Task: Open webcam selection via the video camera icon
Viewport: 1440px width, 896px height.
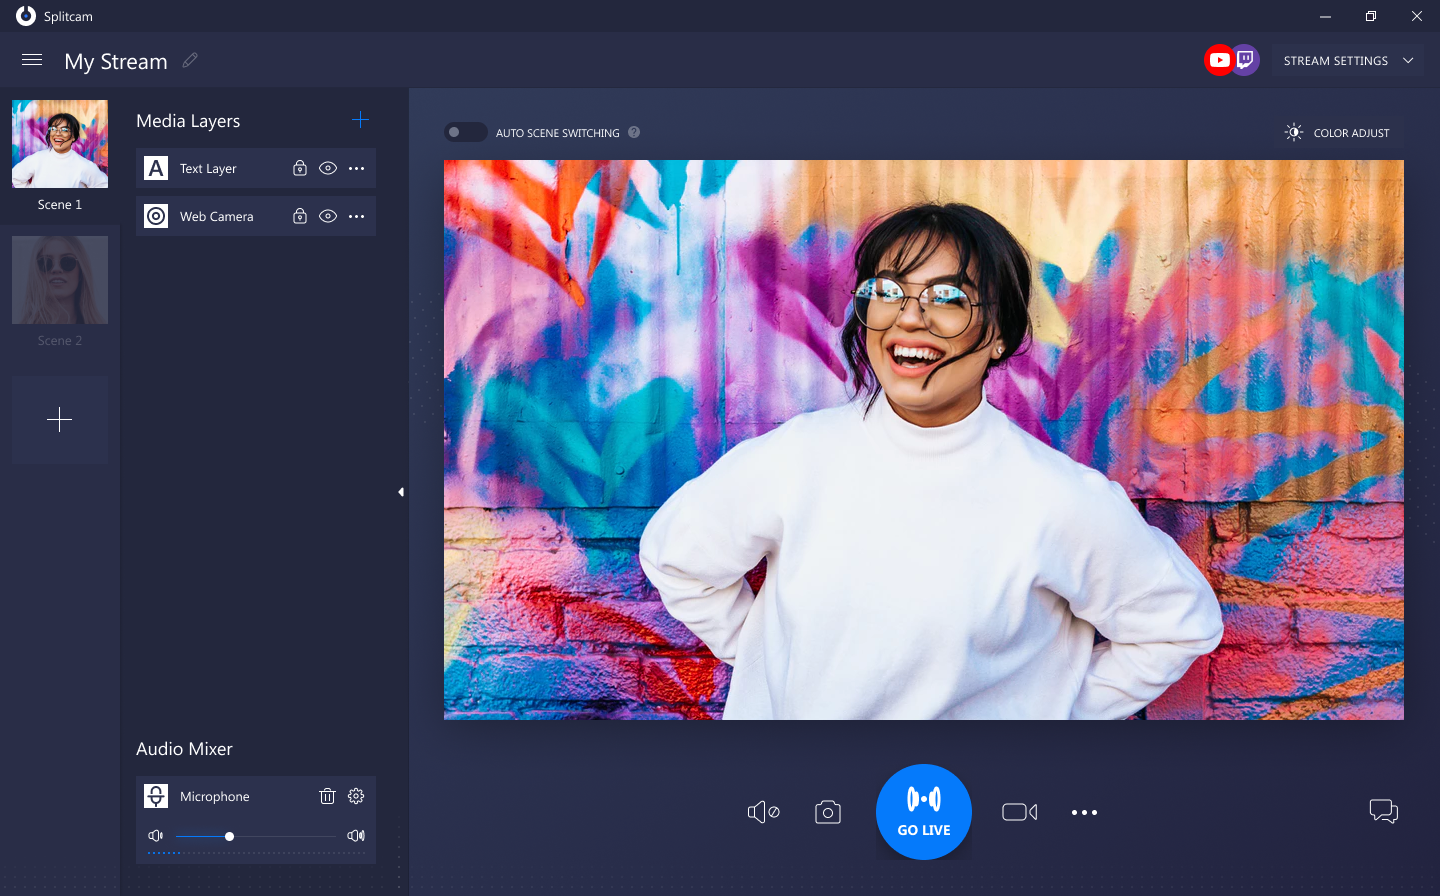Action: (x=1019, y=811)
